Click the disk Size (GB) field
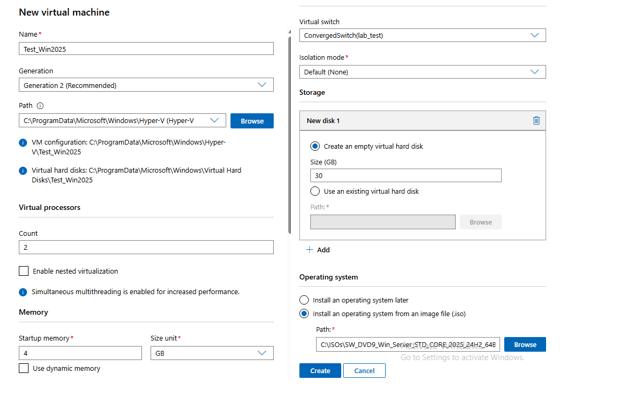This screenshot has height=395, width=626. pyautogui.click(x=406, y=175)
